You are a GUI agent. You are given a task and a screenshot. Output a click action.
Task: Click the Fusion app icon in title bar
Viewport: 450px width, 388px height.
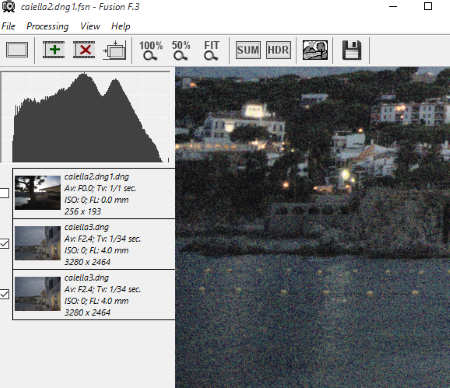[x=8, y=6]
